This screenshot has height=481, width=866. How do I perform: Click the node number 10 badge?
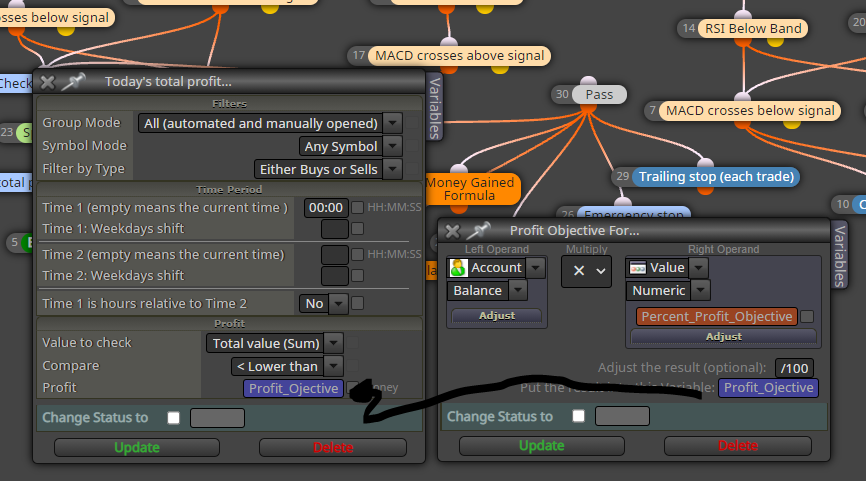(843, 204)
